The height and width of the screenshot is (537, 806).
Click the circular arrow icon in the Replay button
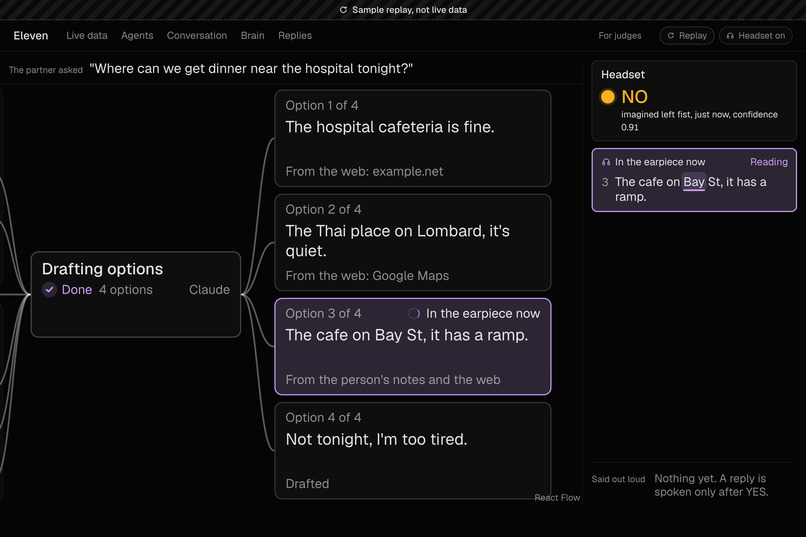(x=671, y=35)
